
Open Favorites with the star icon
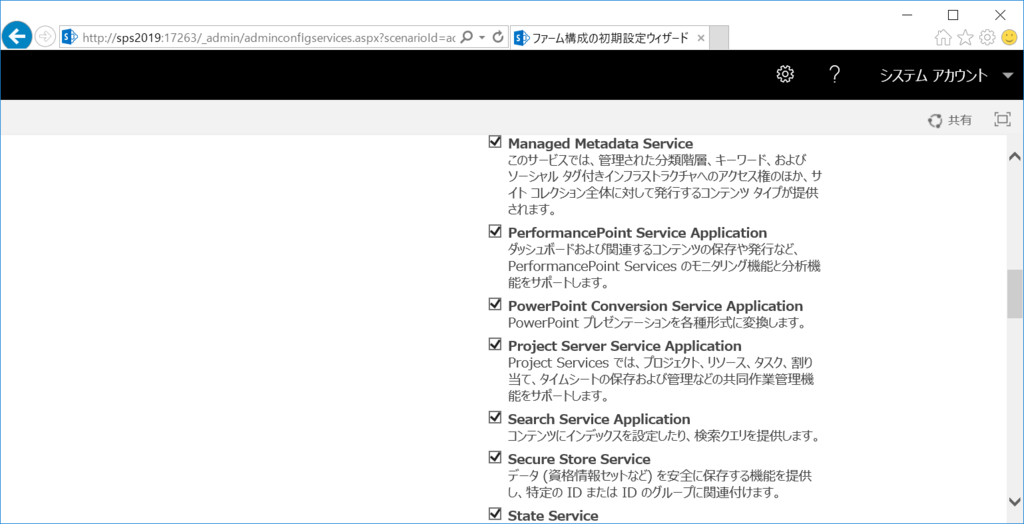[965, 38]
